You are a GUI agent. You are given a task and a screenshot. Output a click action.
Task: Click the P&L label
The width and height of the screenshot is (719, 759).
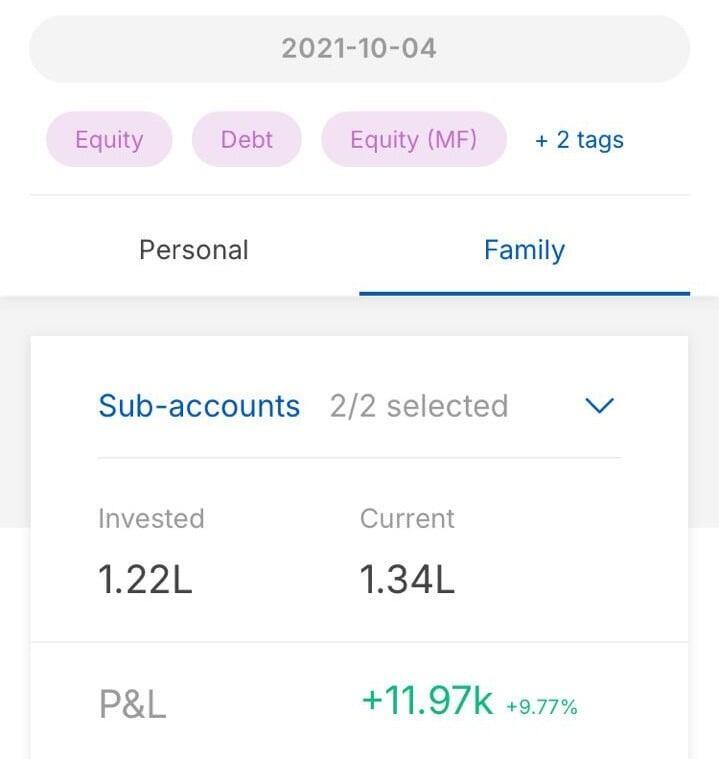click(132, 705)
